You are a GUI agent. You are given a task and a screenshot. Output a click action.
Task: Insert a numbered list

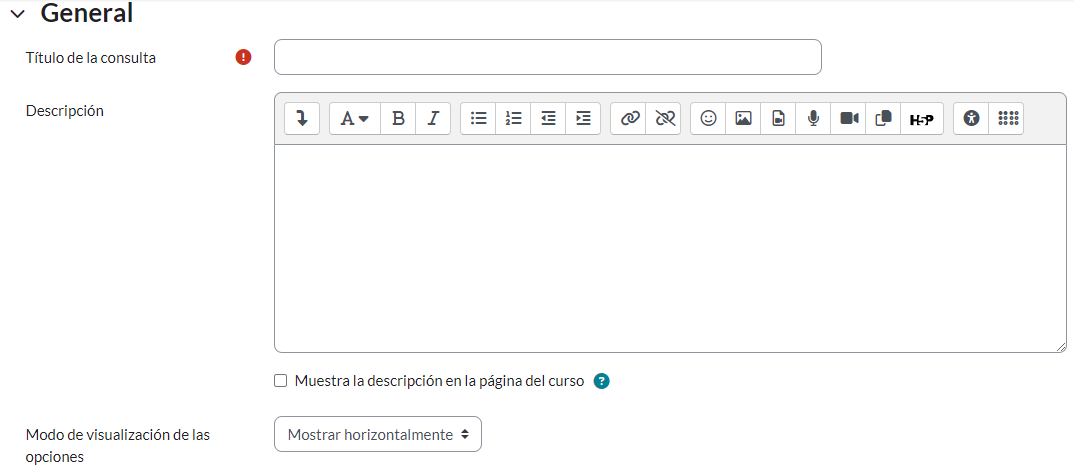tap(513, 118)
